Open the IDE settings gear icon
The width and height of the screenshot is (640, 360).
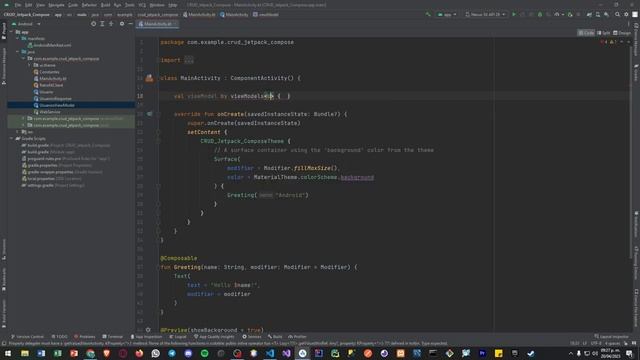click(626, 14)
